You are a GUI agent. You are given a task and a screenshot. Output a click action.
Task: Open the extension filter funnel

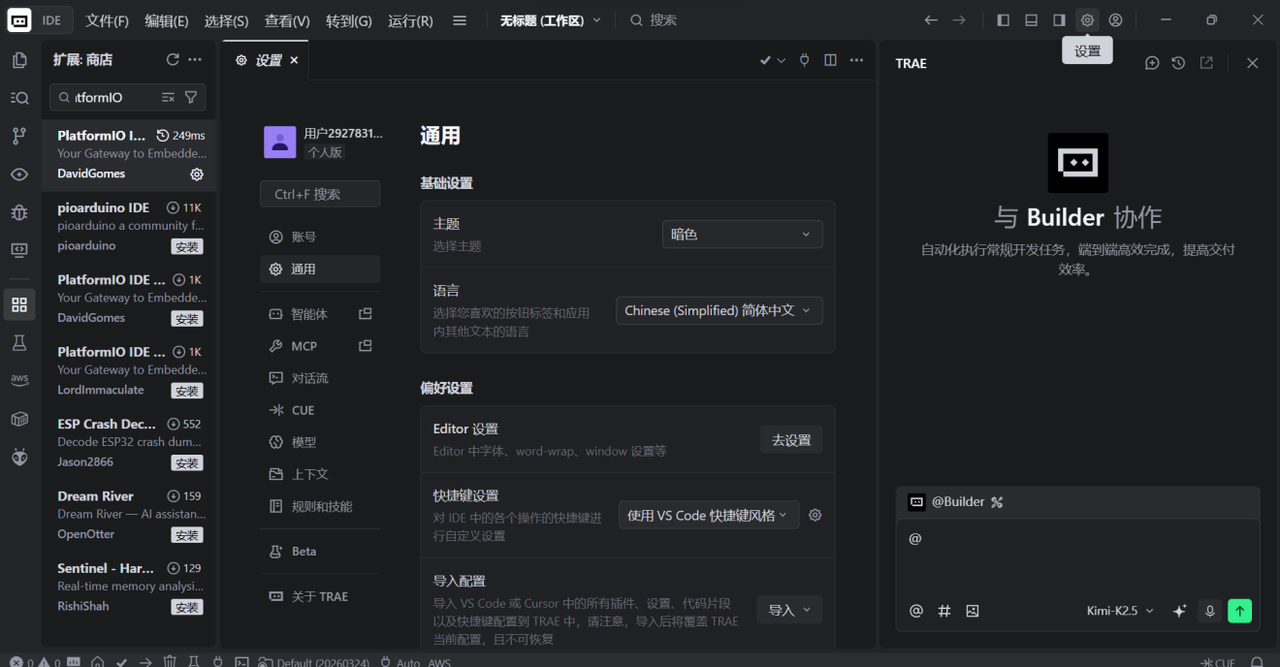(x=191, y=97)
